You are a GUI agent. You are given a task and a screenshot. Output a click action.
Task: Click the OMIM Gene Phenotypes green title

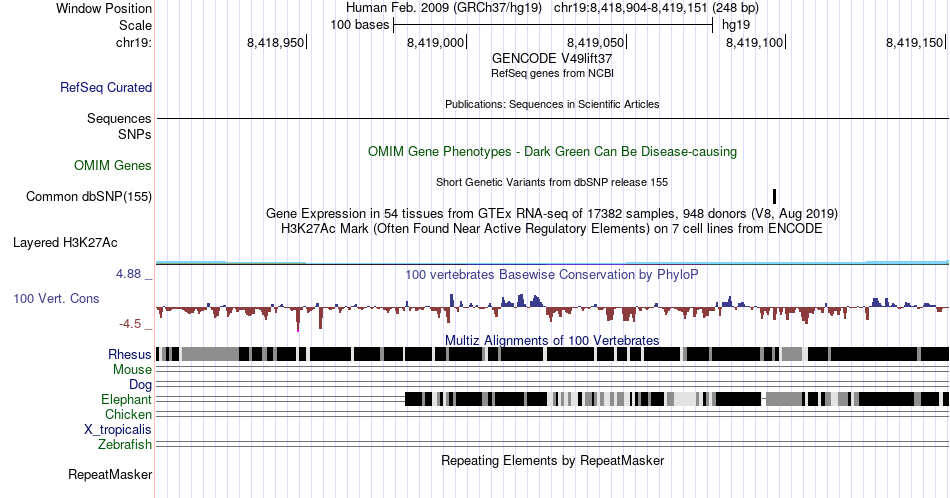[x=552, y=151]
